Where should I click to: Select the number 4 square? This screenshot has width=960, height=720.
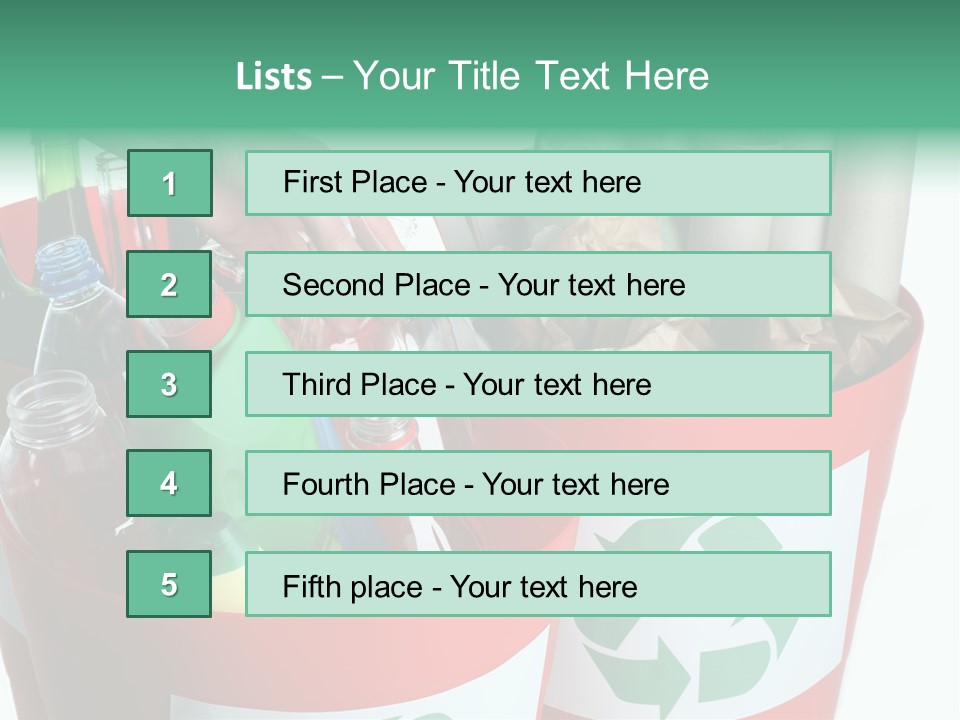coord(169,483)
